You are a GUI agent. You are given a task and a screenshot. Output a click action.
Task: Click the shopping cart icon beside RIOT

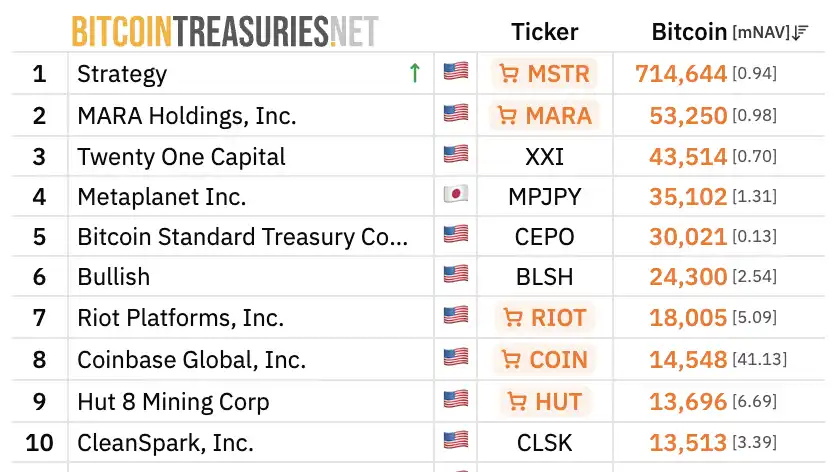514,318
